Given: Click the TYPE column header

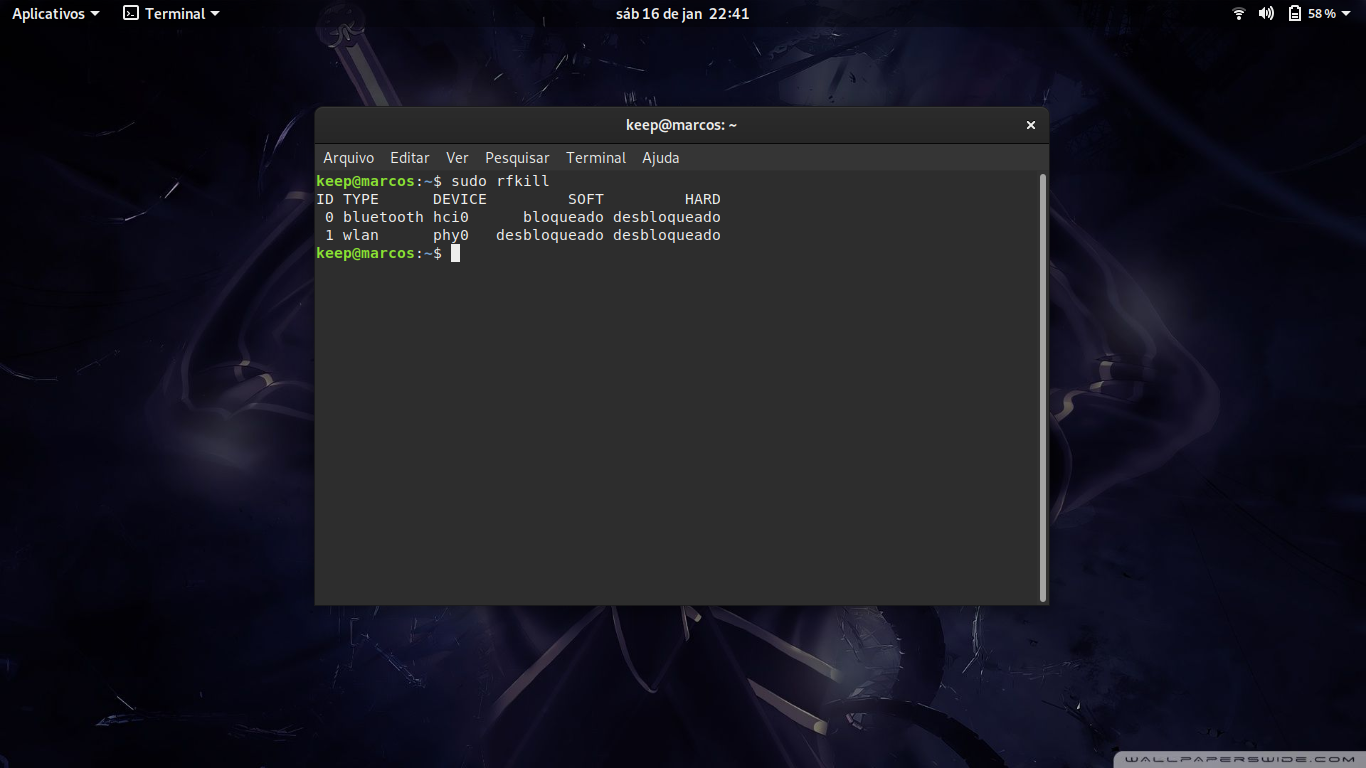Looking at the screenshot, I should pyautogui.click(x=361, y=199).
